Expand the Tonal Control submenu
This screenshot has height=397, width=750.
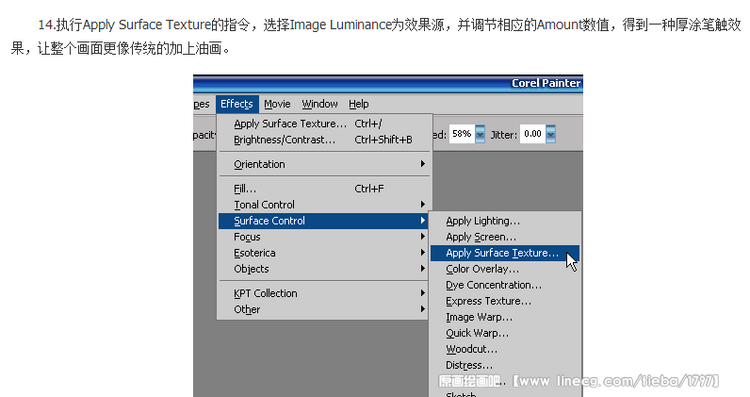point(324,205)
